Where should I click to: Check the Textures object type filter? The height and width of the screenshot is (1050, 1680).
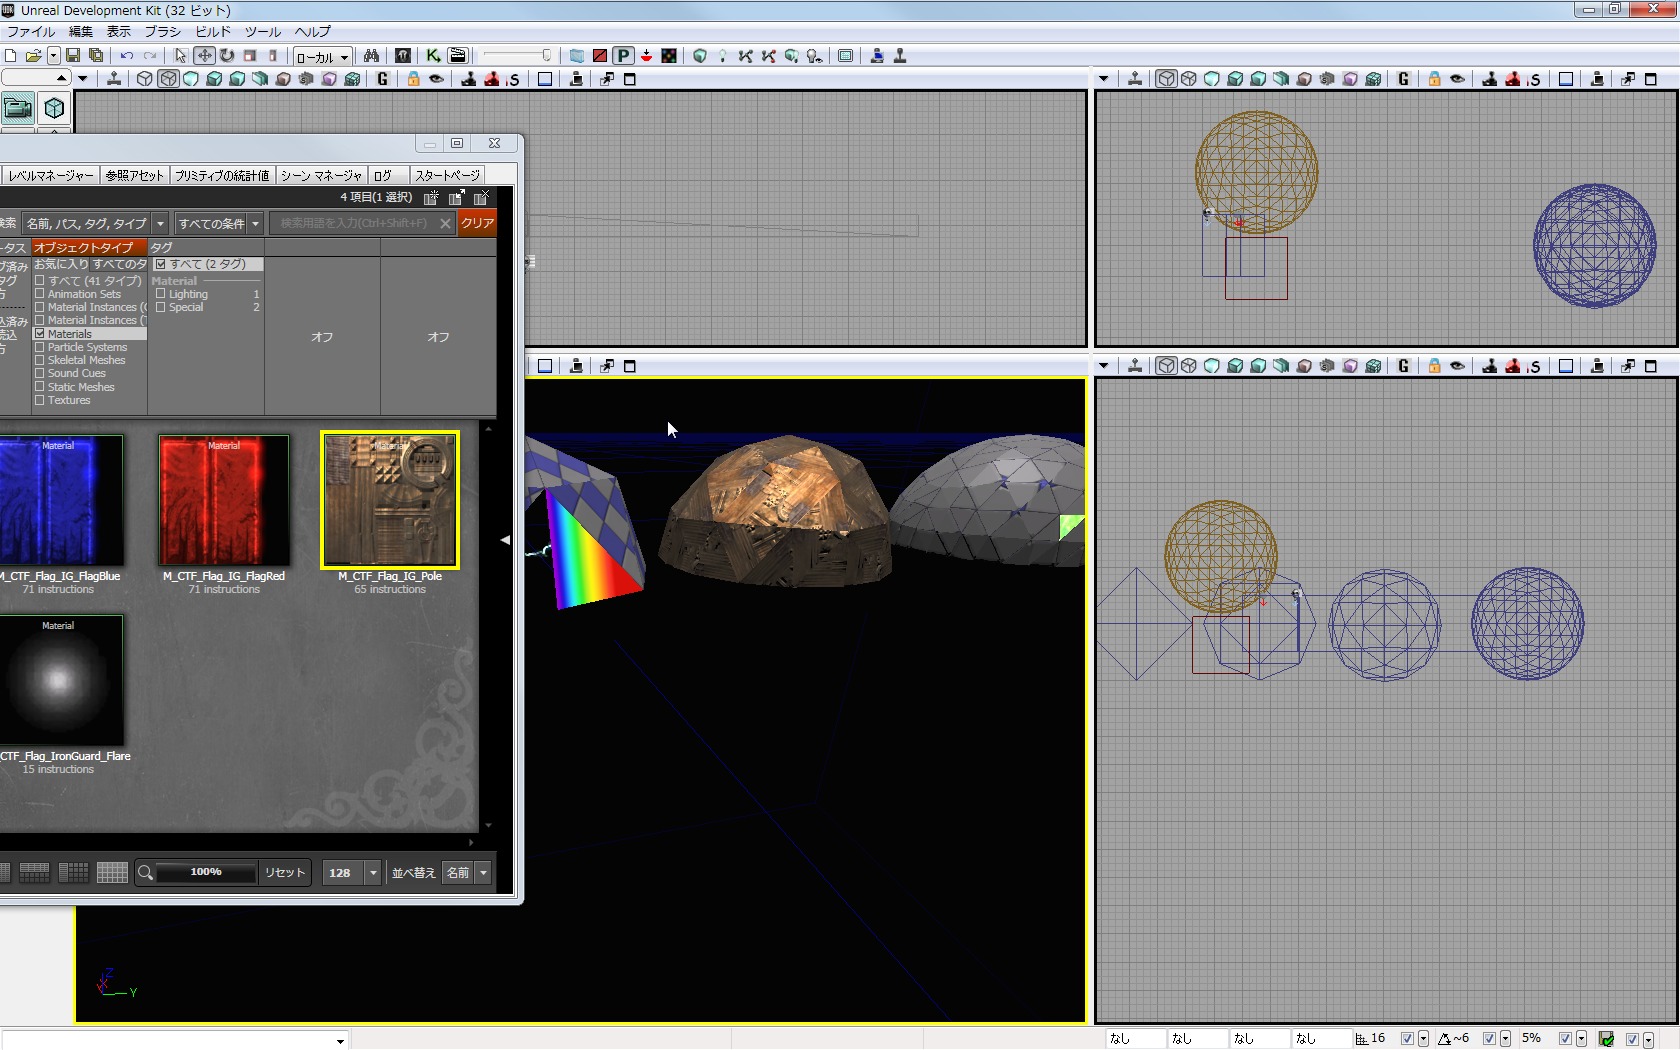coord(40,400)
